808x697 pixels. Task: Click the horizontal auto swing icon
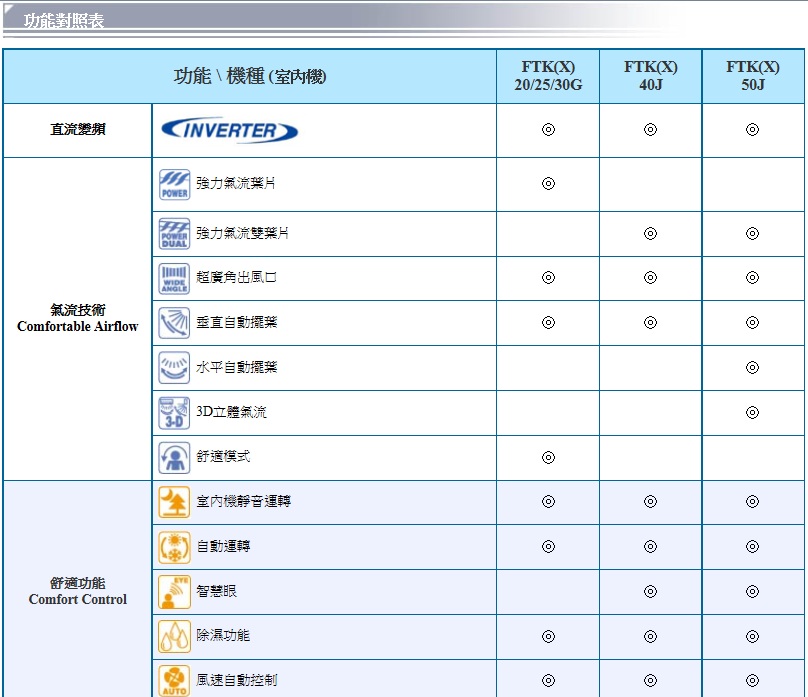point(174,368)
